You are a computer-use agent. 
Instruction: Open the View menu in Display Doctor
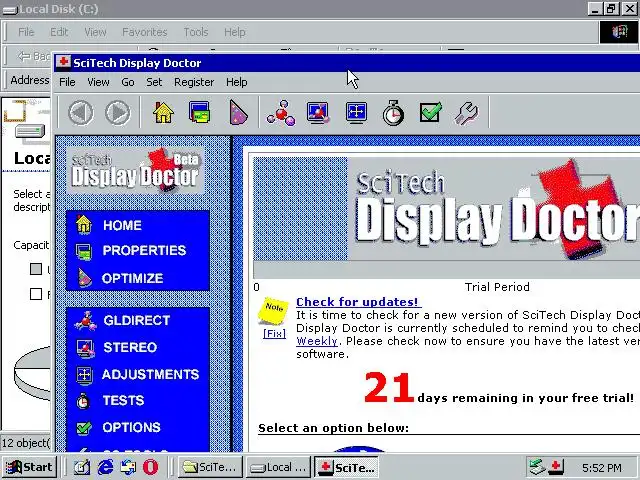tap(98, 82)
